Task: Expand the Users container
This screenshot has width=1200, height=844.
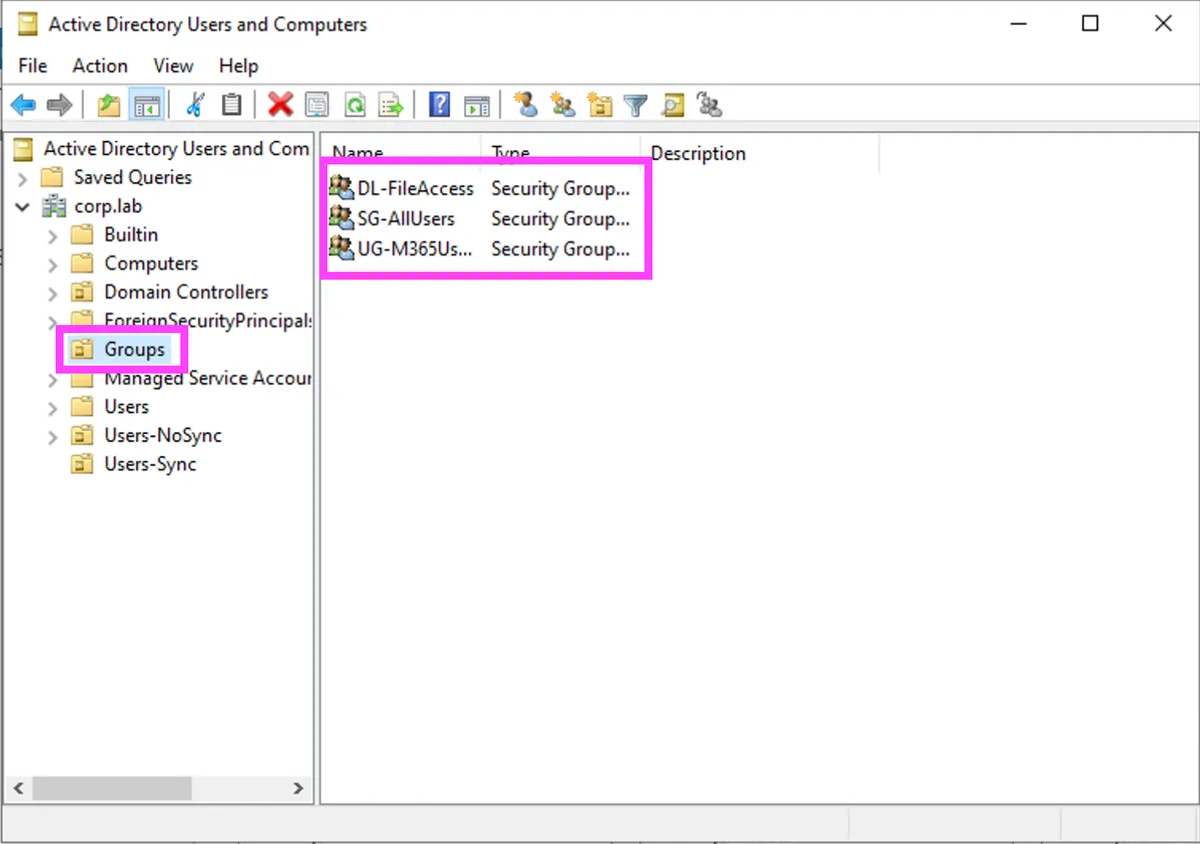Action: click(53, 408)
